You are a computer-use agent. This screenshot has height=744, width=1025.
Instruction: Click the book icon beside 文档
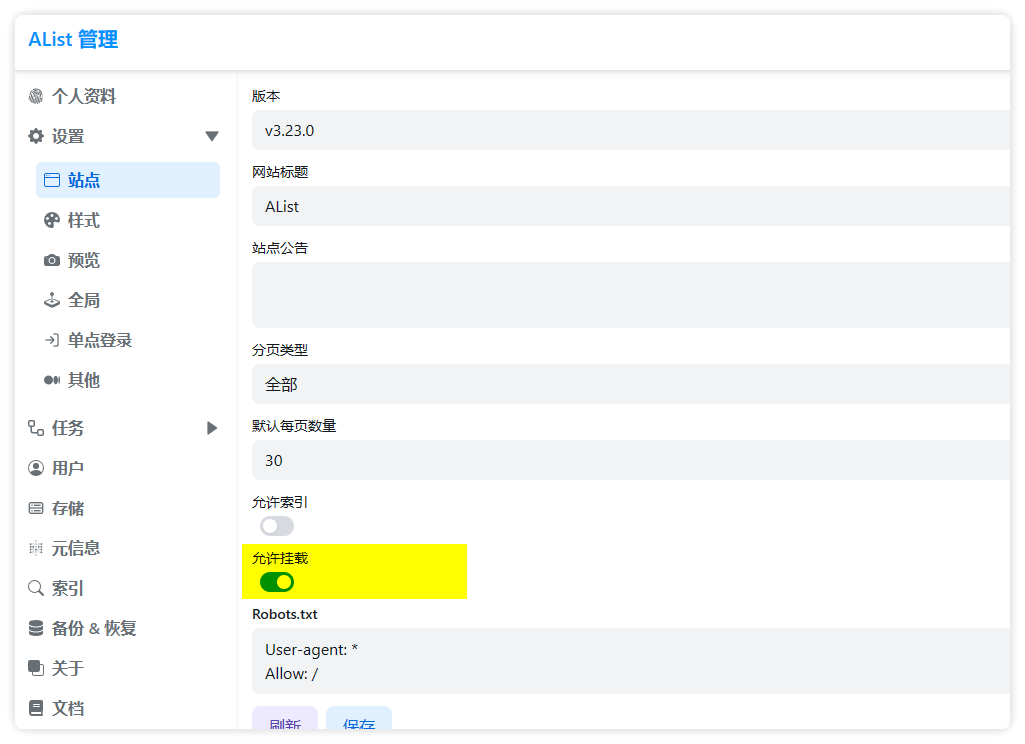36,707
